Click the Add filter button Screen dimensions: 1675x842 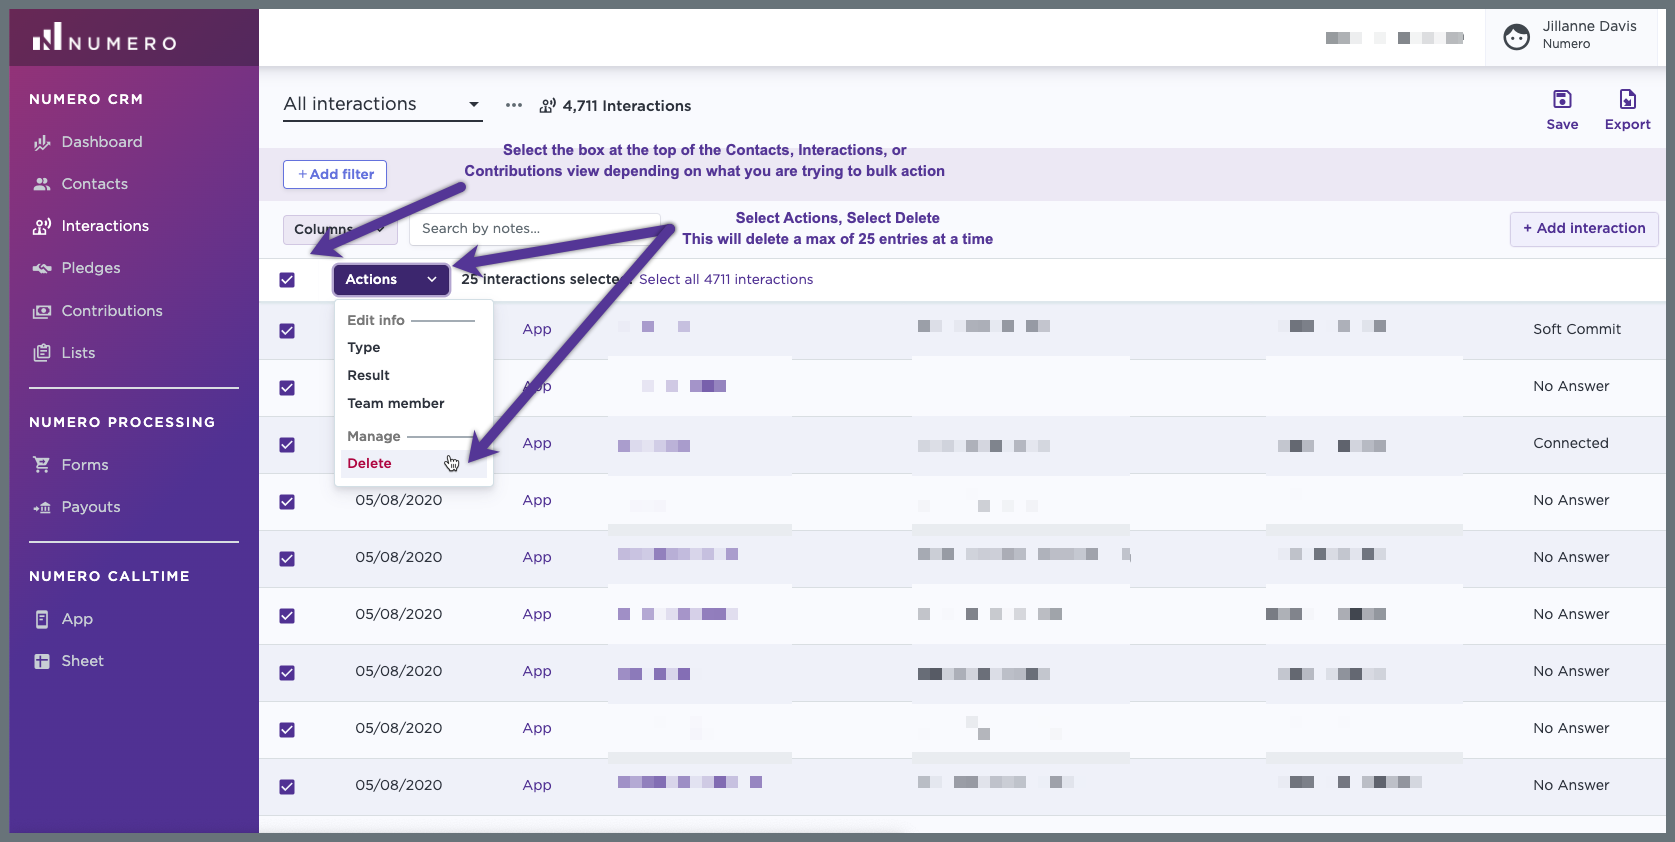click(x=335, y=174)
